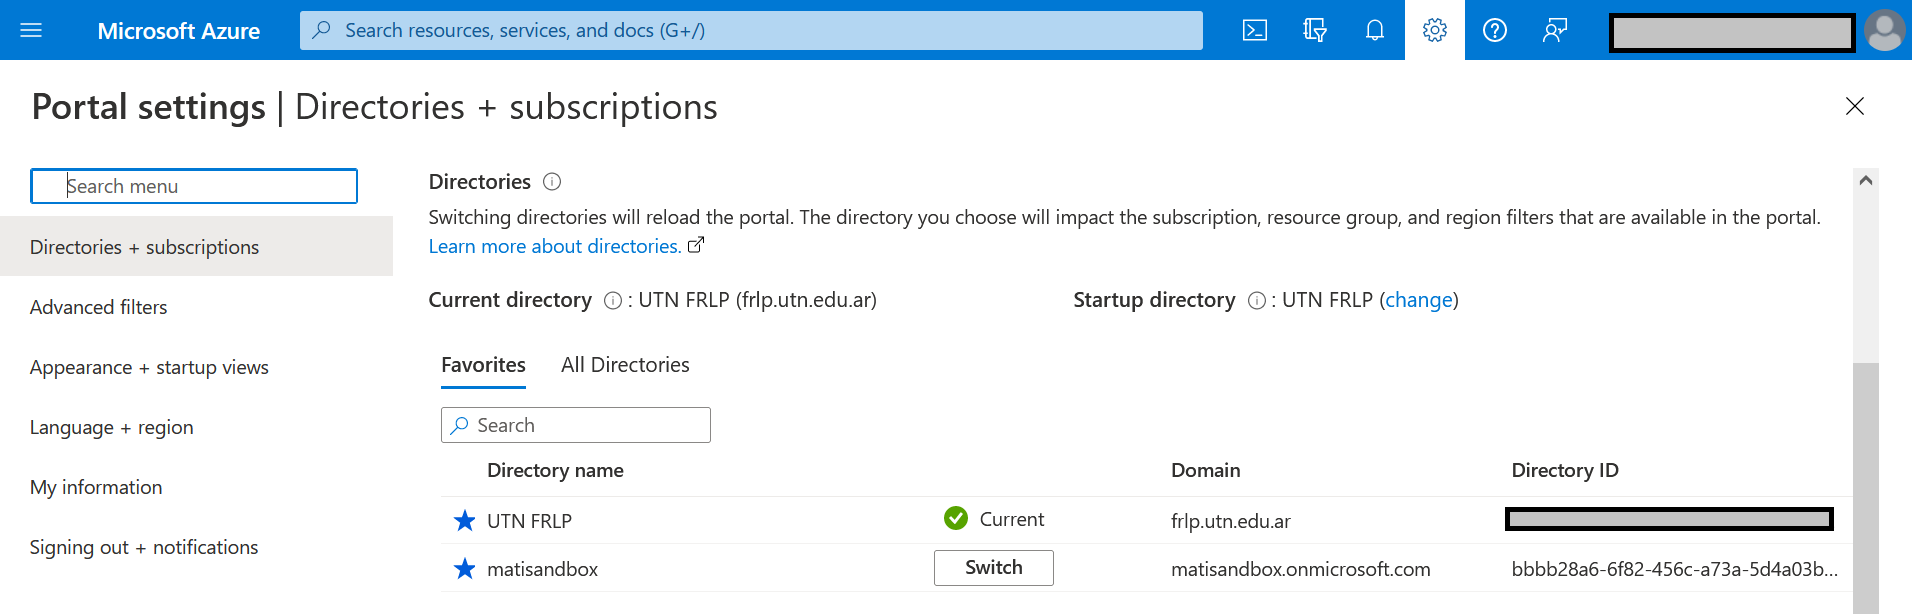Click the external link icon after Learn more
The width and height of the screenshot is (1912, 614).
click(x=696, y=245)
